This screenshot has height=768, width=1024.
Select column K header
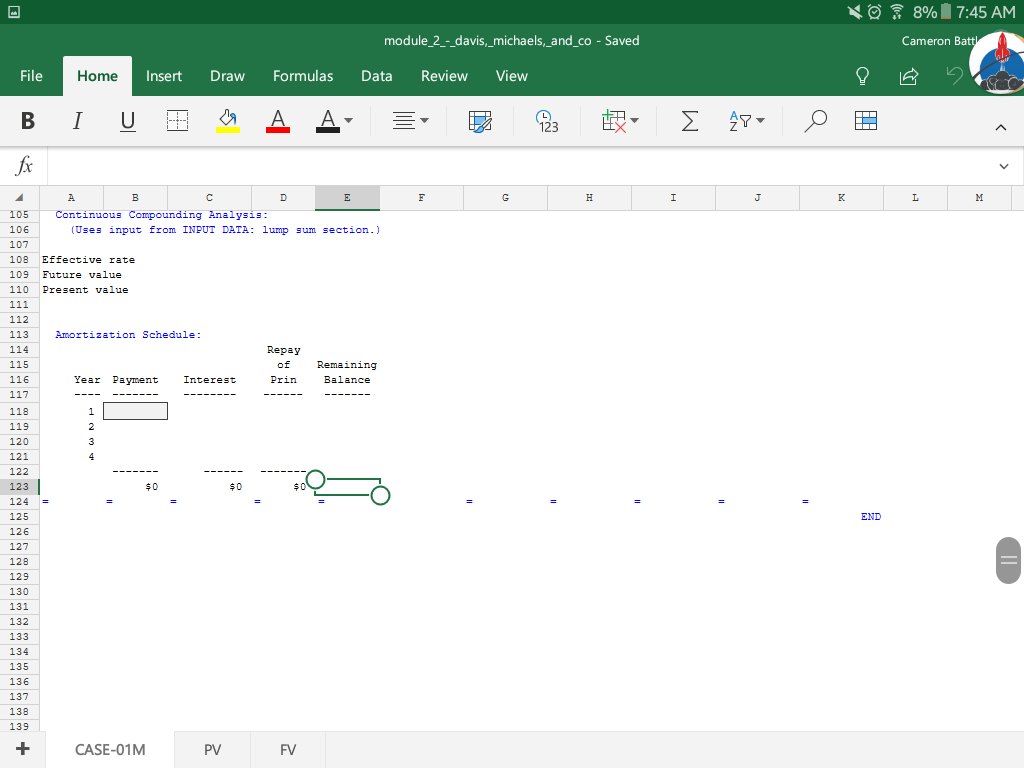pos(841,197)
